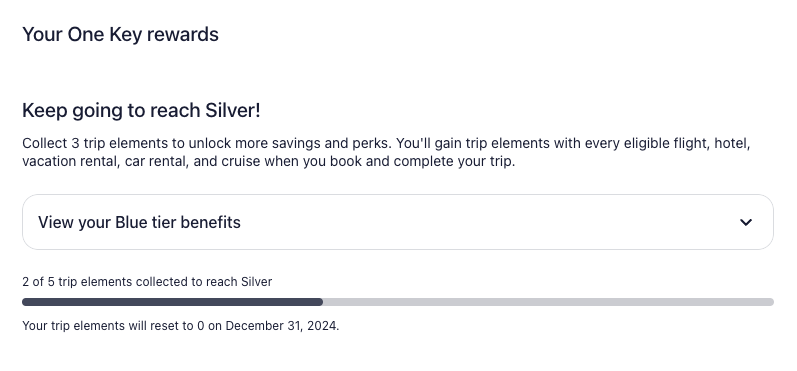Click the "unlock more savings and perks" phrase
797x371 pixels.
tap(289, 143)
